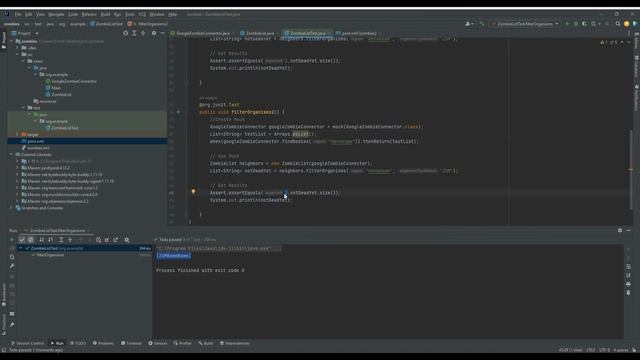This screenshot has height=360, width=640.
Task: Open the Navigate menu
Action: pyautogui.click(x=56, y=14)
